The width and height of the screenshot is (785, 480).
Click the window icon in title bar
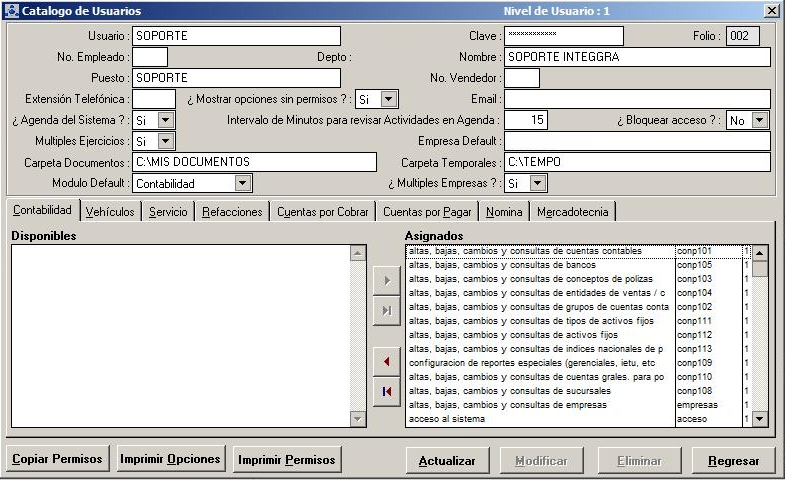click(x=11, y=10)
